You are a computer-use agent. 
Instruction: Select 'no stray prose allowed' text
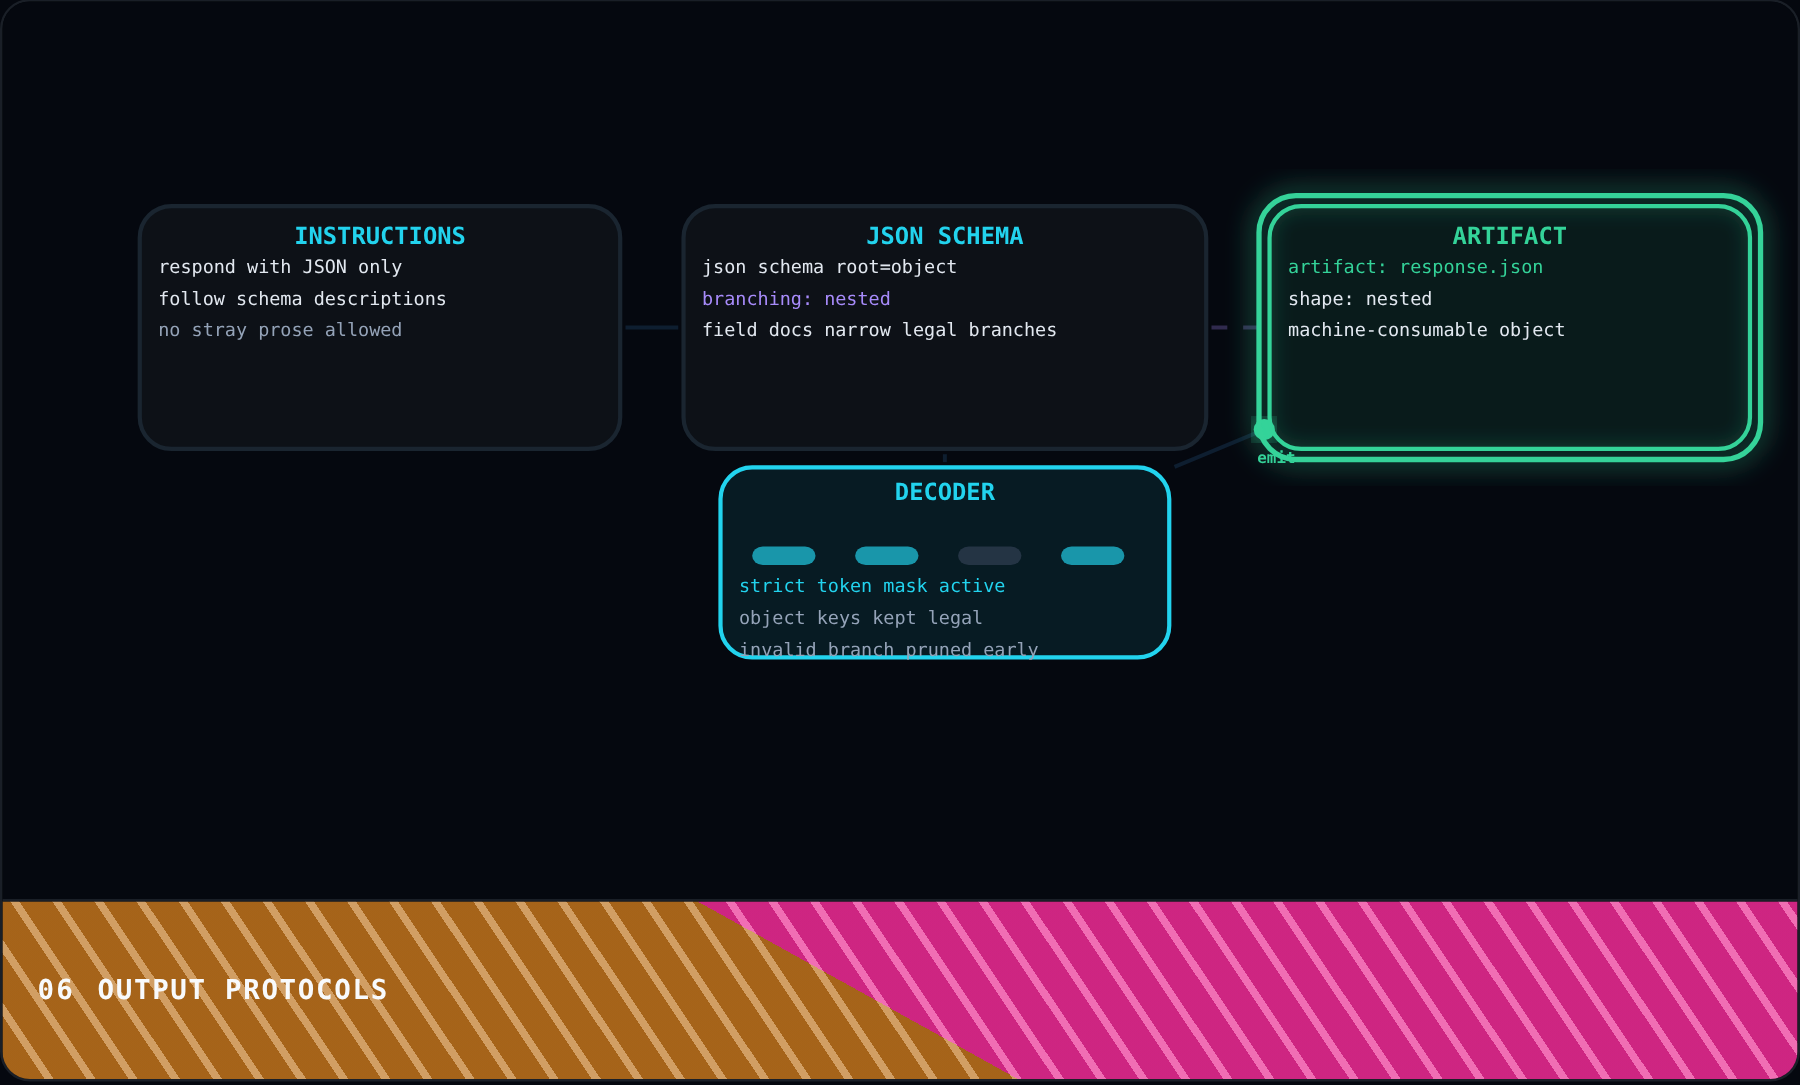pyautogui.click(x=280, y=330)
